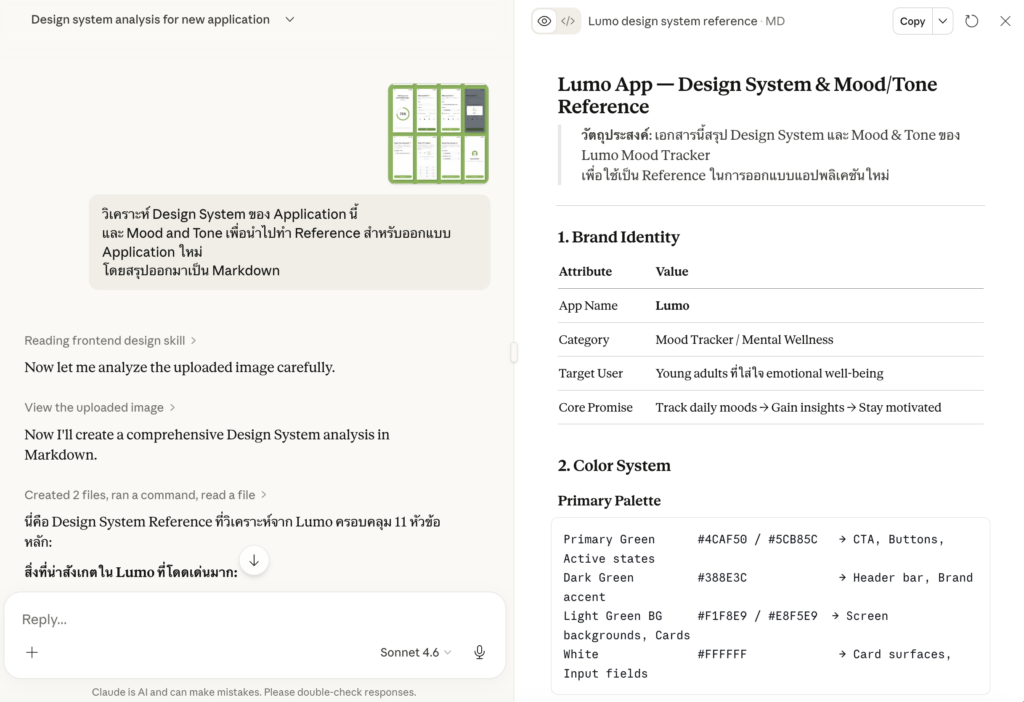Click the Primary Palette code block

(x=770, y=606)
